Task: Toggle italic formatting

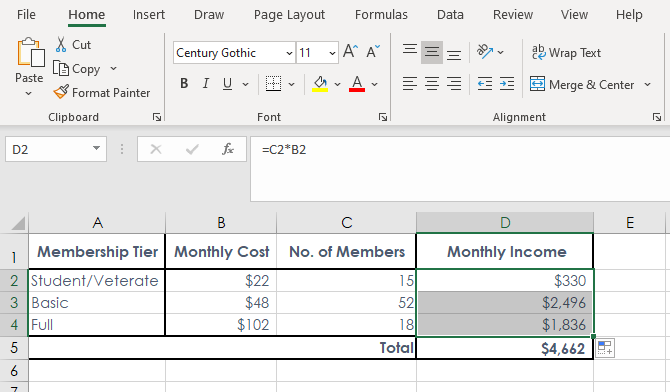Action: pyautogui.click(x=206, y=84)
